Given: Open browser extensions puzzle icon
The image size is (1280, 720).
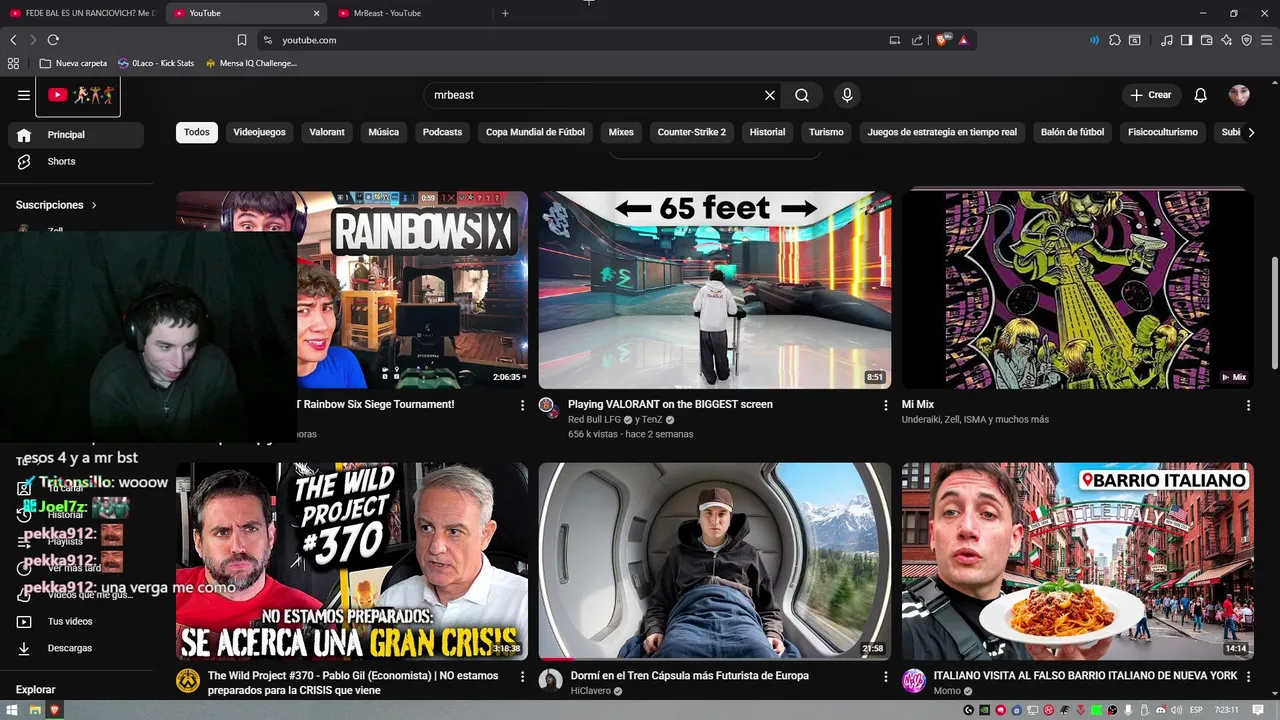Looking at the screenshot, I should coord(1115,40).
